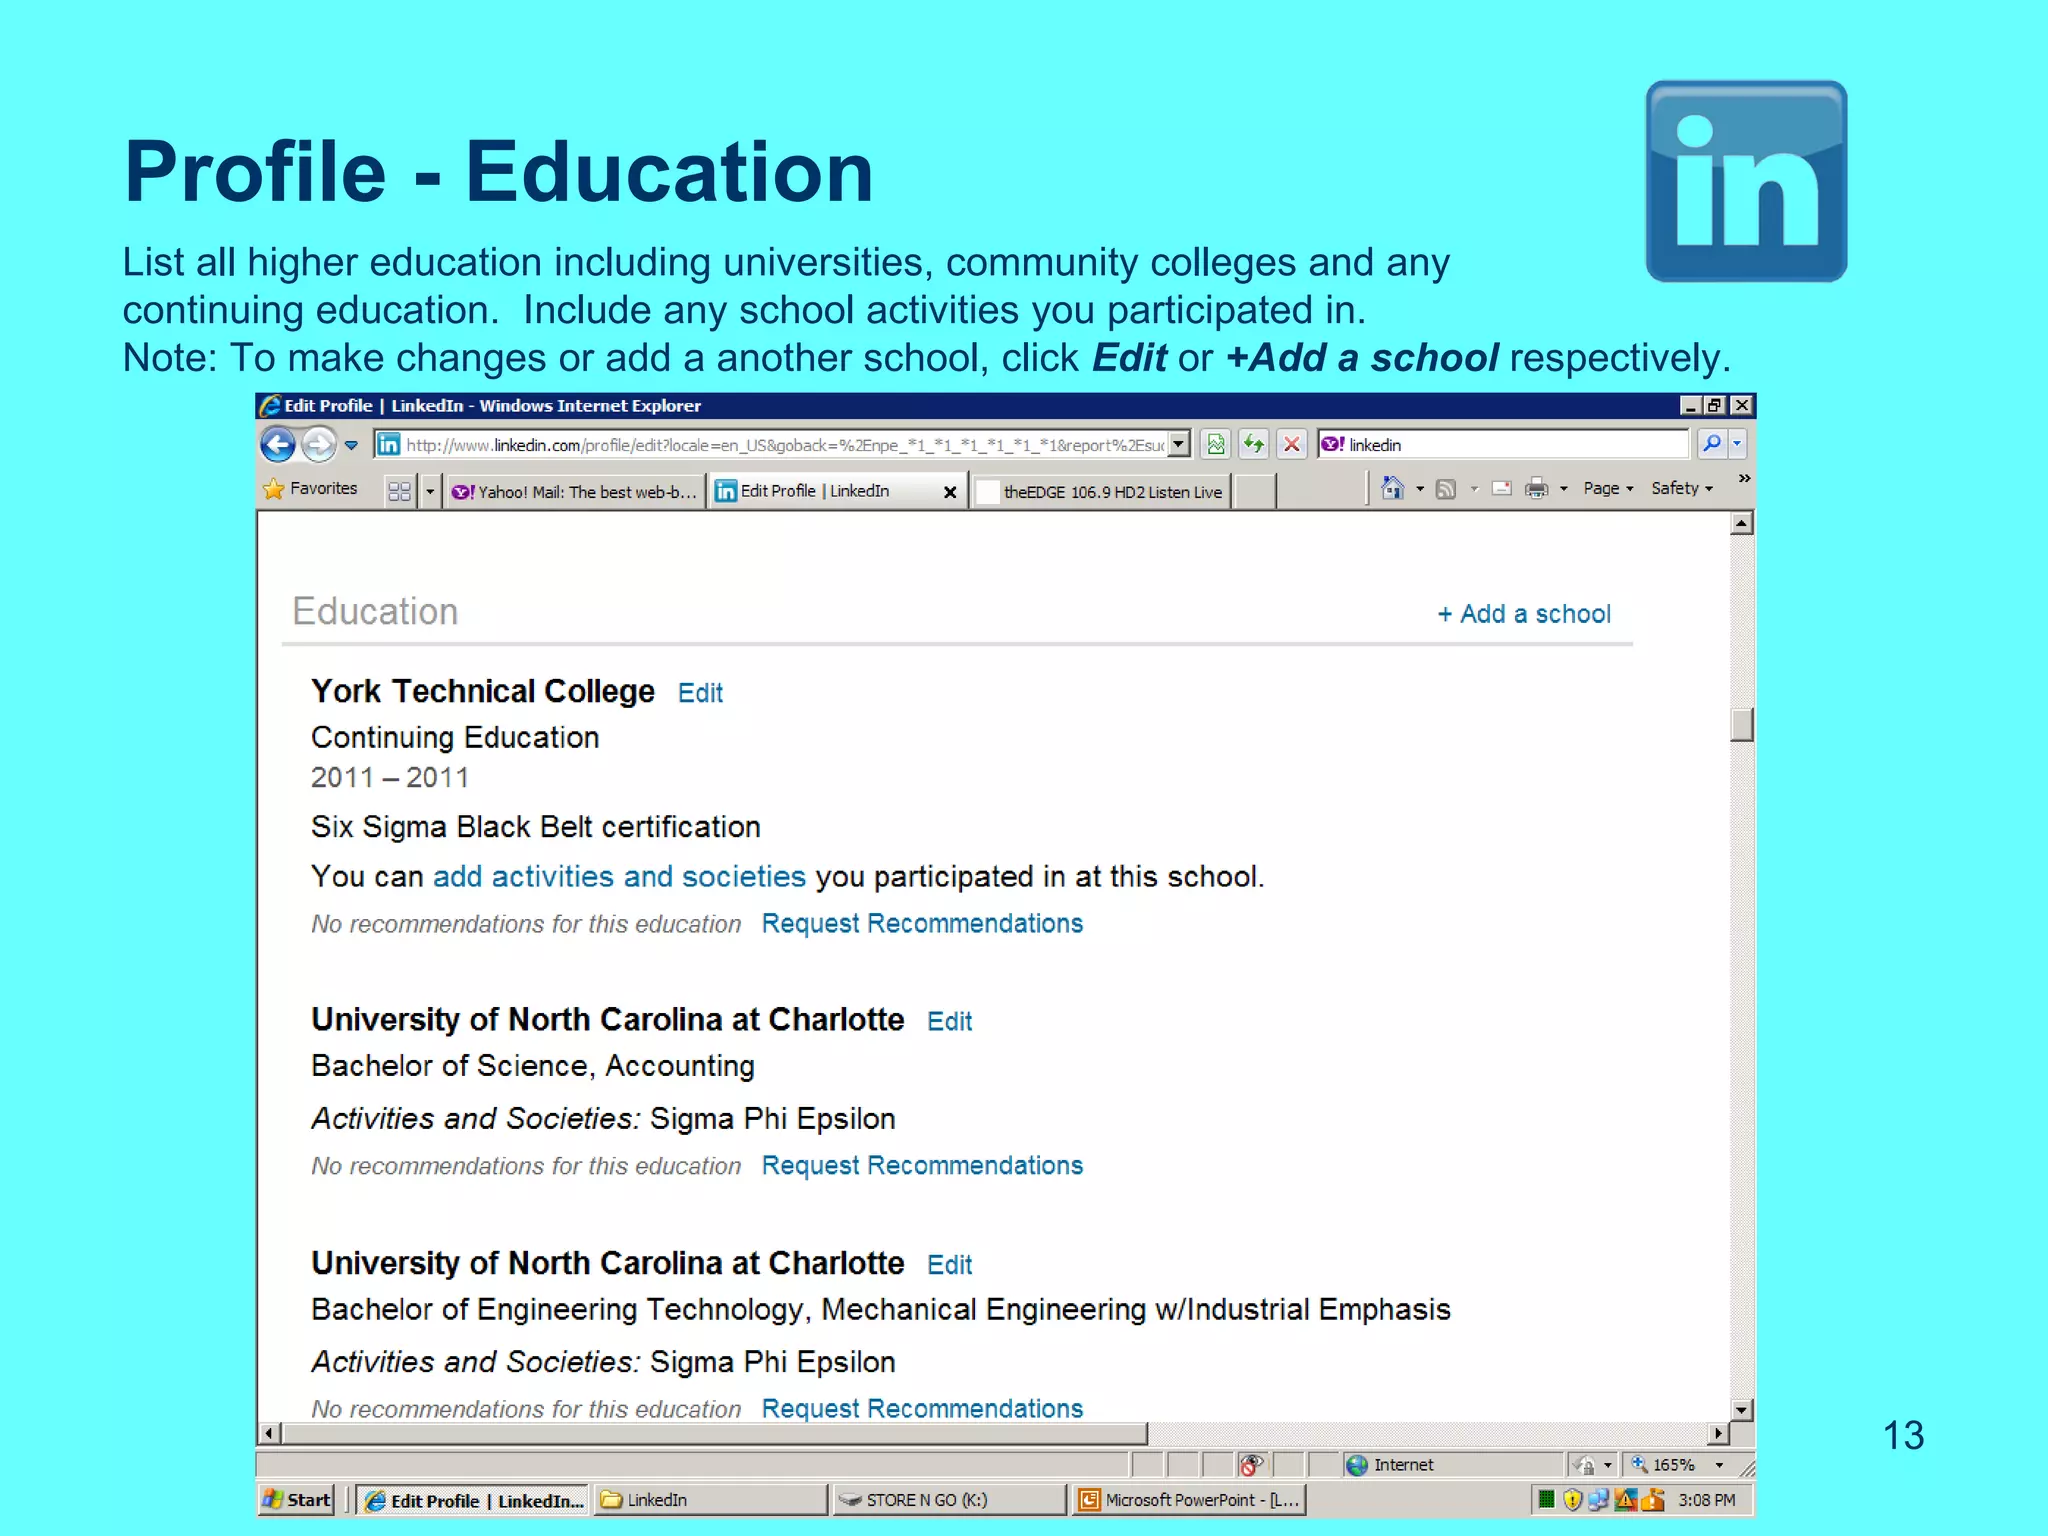Request Recommendations for Engineering Technology degree
The width and height of the screenshot is (2048, 1536).
click(922, 1409)
